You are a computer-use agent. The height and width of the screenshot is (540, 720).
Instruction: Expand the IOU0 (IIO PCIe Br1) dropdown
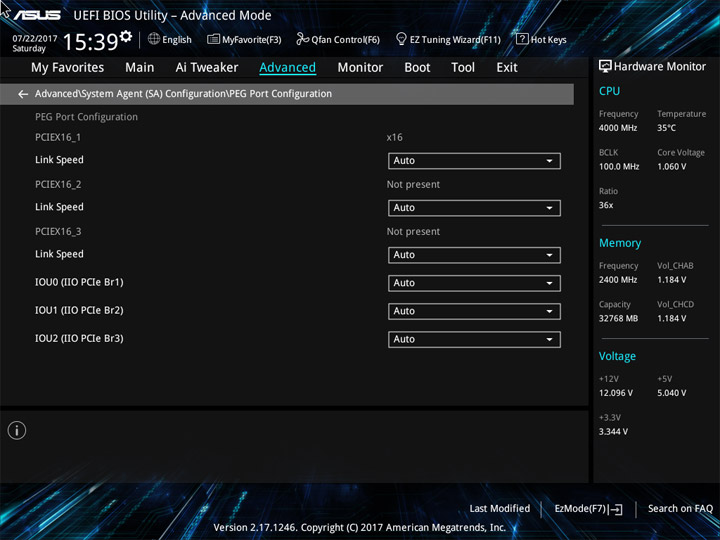pyautogui.click(x=474, y=283)
